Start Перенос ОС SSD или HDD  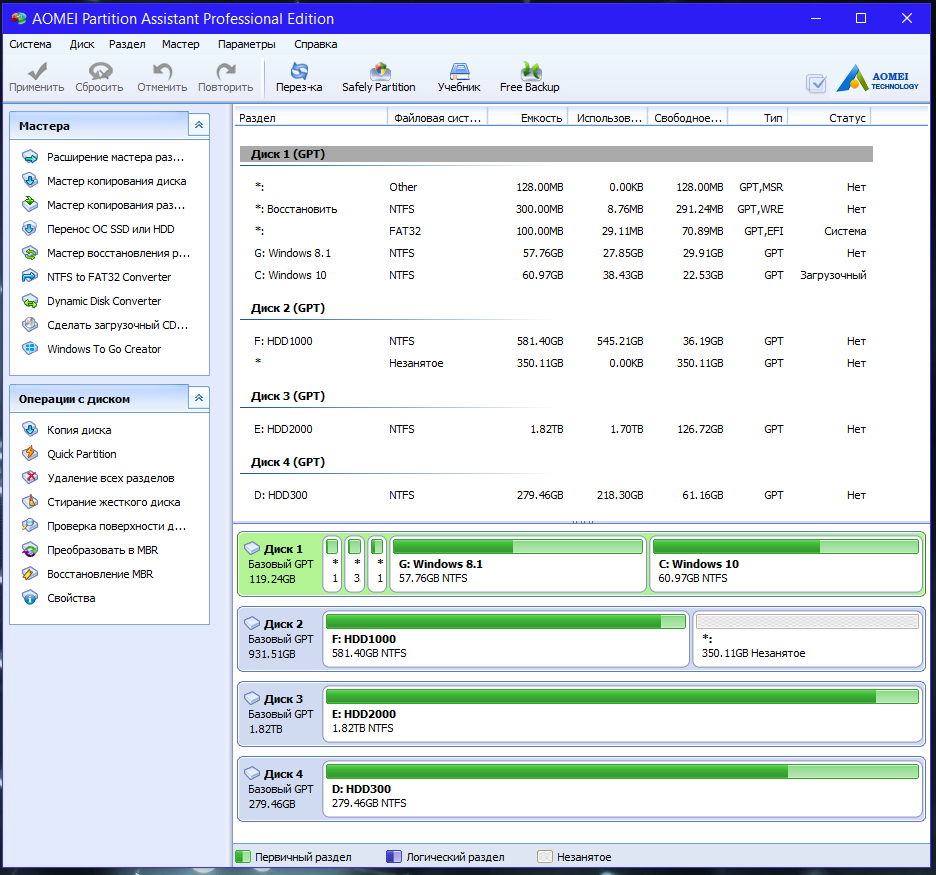[x=99, y=229]
